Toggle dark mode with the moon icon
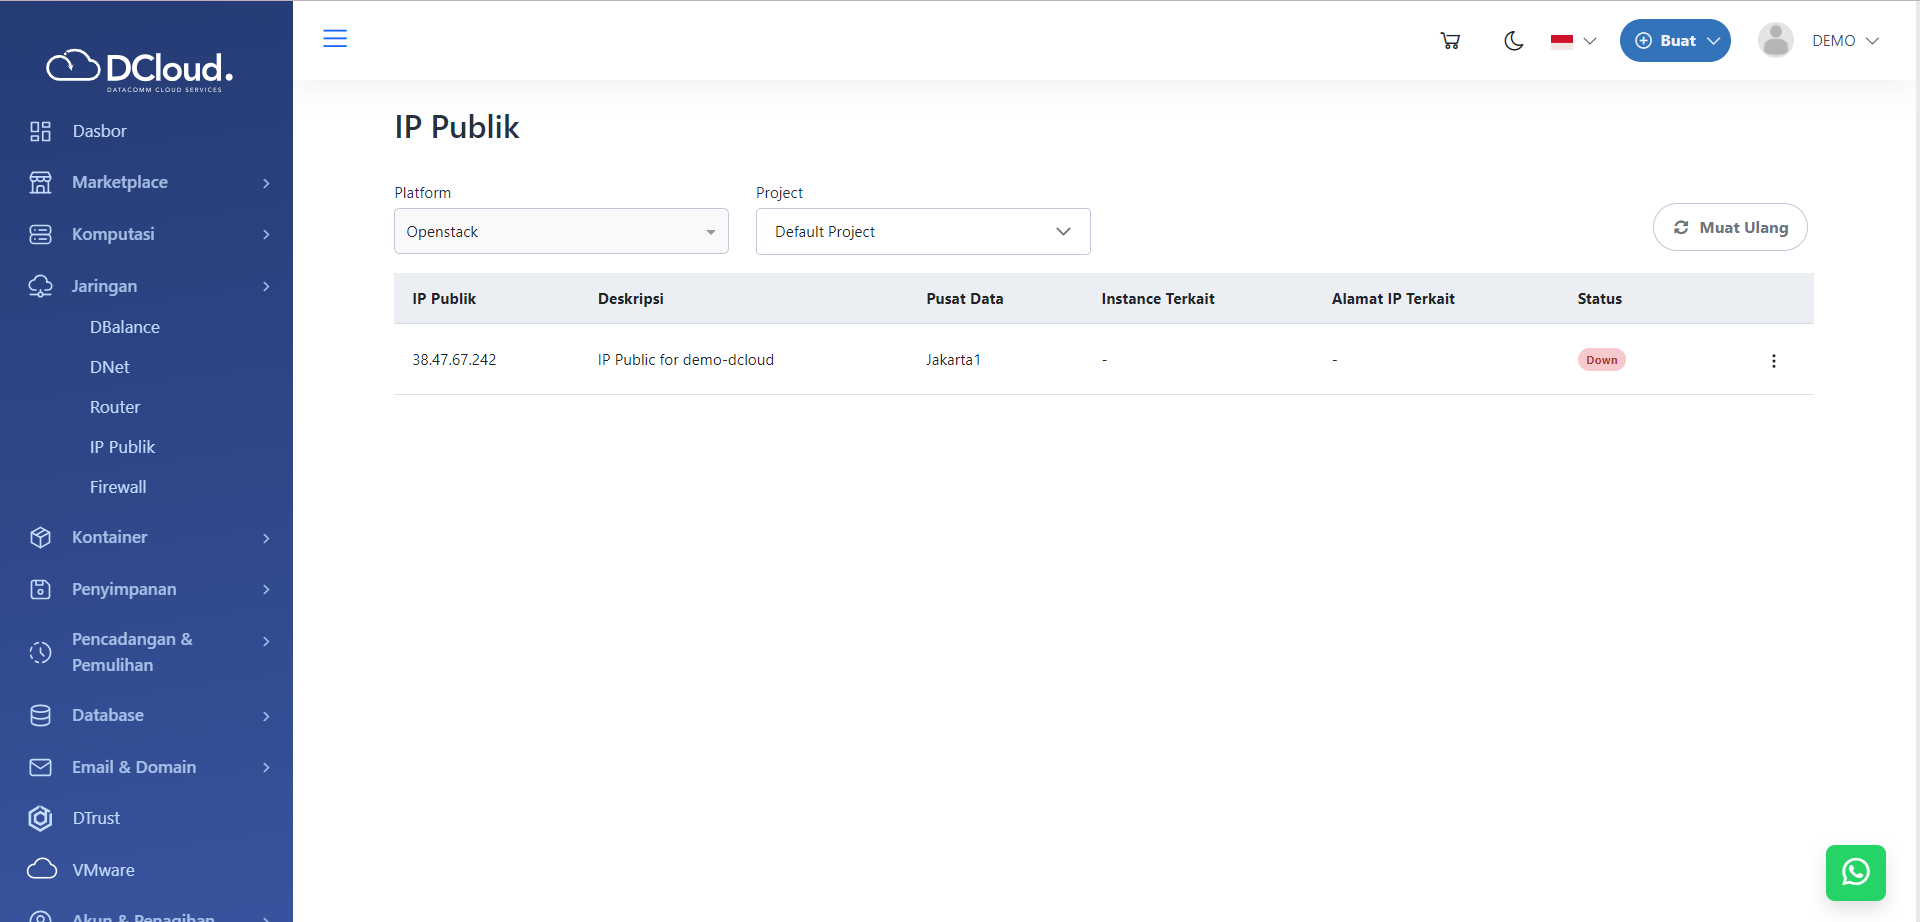Image resolution: width=1920 pixels, height=922 pixels. point(1513,41)
